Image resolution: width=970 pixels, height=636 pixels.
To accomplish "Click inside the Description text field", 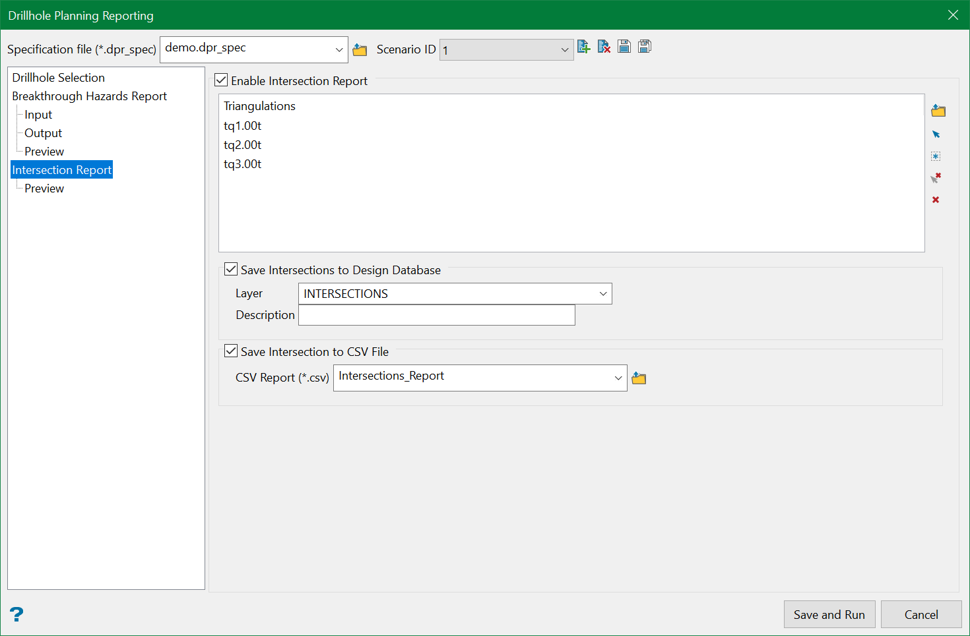I will 436,315.
